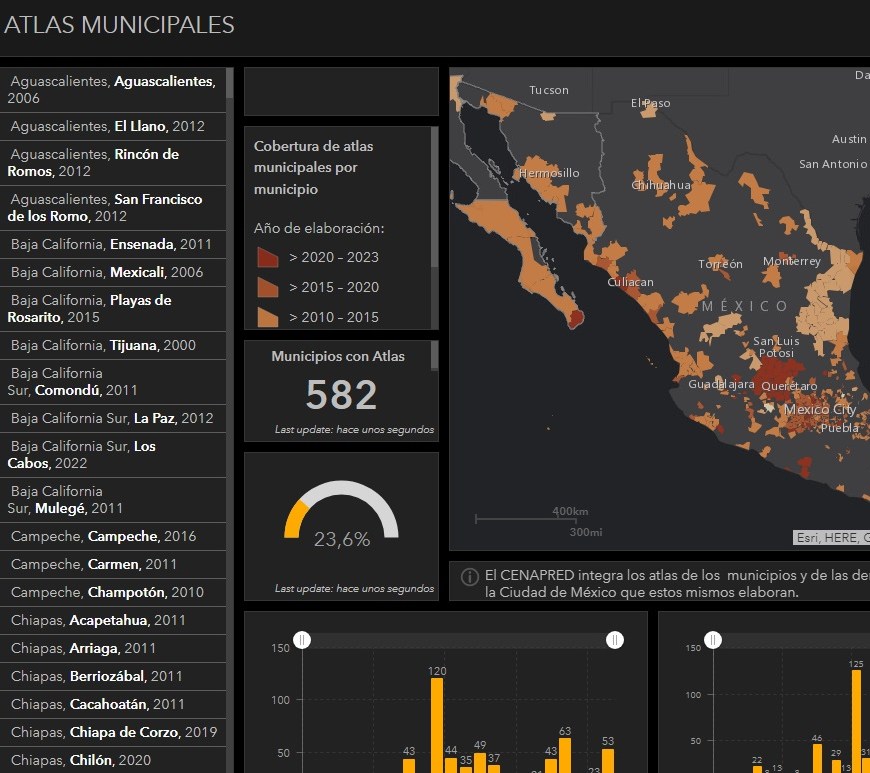Click the municipality list scrollbar
Screen dimensions: 870x773
(x=230, y=84)
